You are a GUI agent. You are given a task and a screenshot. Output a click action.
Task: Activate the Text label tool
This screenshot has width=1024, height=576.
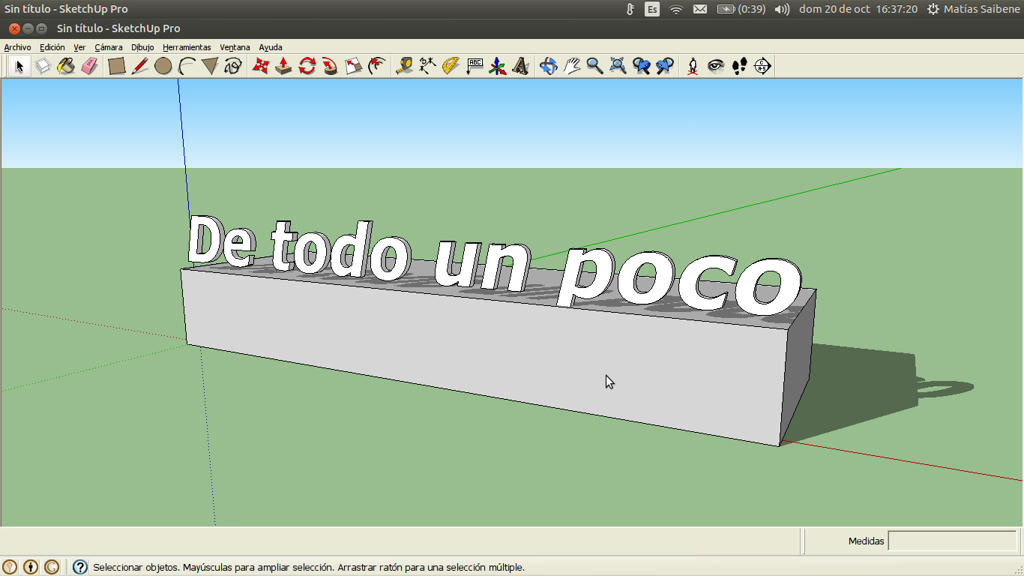[475, 66]
